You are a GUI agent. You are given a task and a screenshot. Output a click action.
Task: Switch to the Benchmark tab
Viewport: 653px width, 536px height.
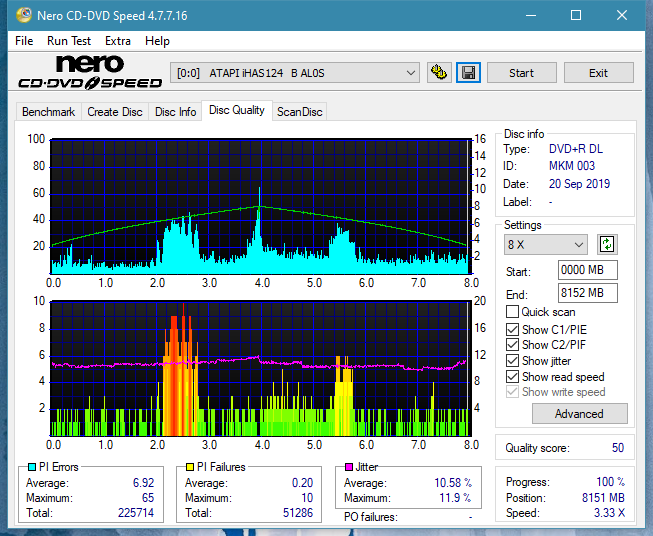tap(49, 112)
